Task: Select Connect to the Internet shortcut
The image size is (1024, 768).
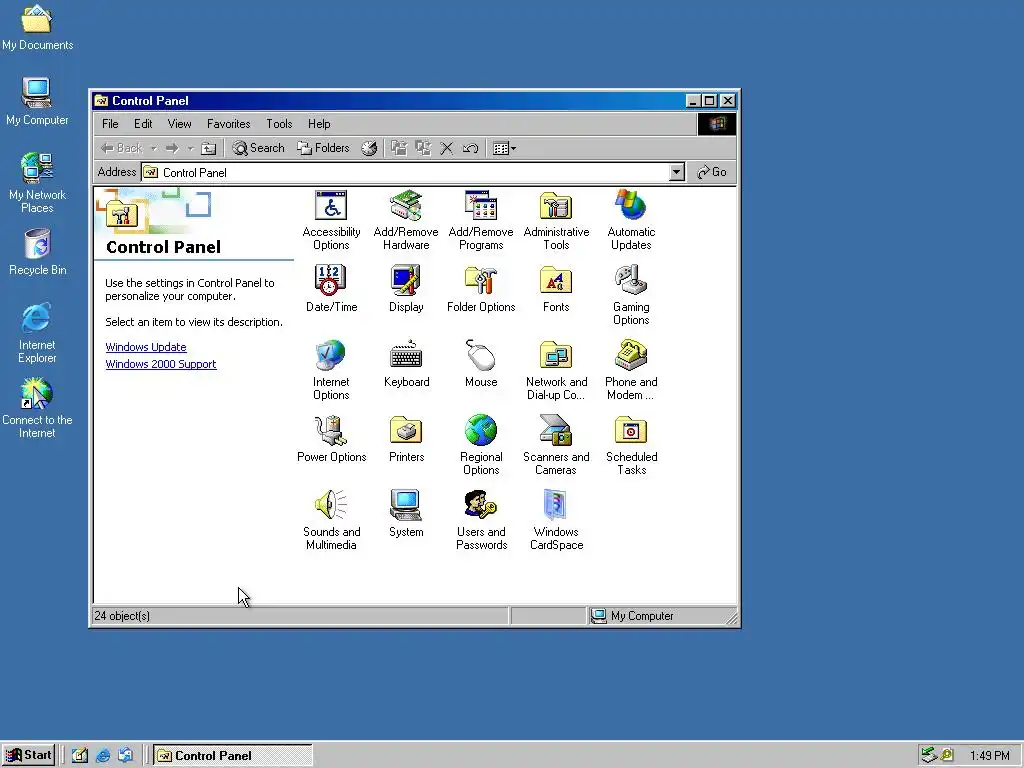Action: 37,408
